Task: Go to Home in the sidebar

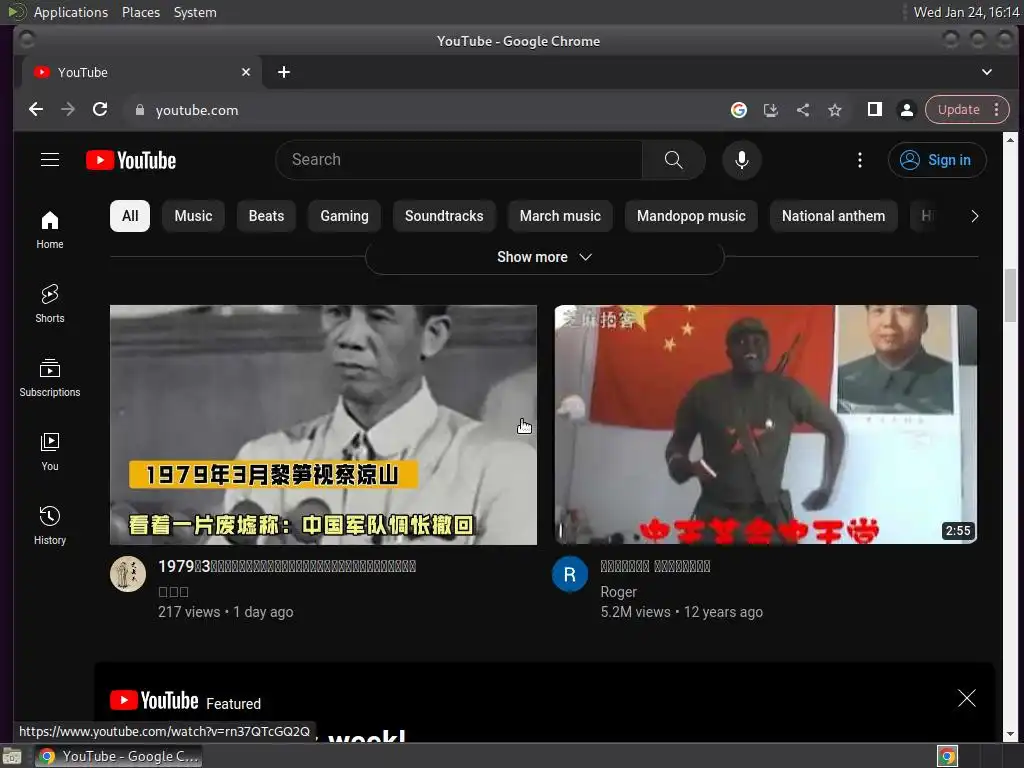Action: click(50, 230)
